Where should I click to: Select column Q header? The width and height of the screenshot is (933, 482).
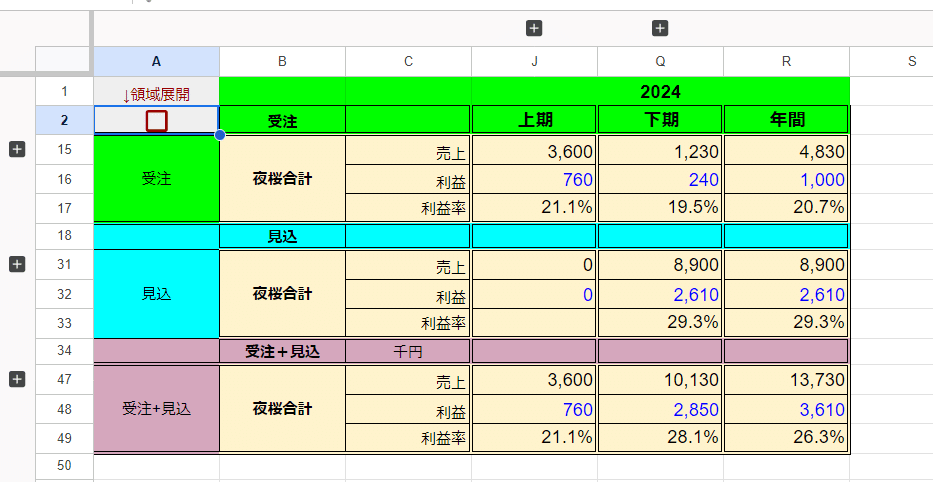pos(660,61)
